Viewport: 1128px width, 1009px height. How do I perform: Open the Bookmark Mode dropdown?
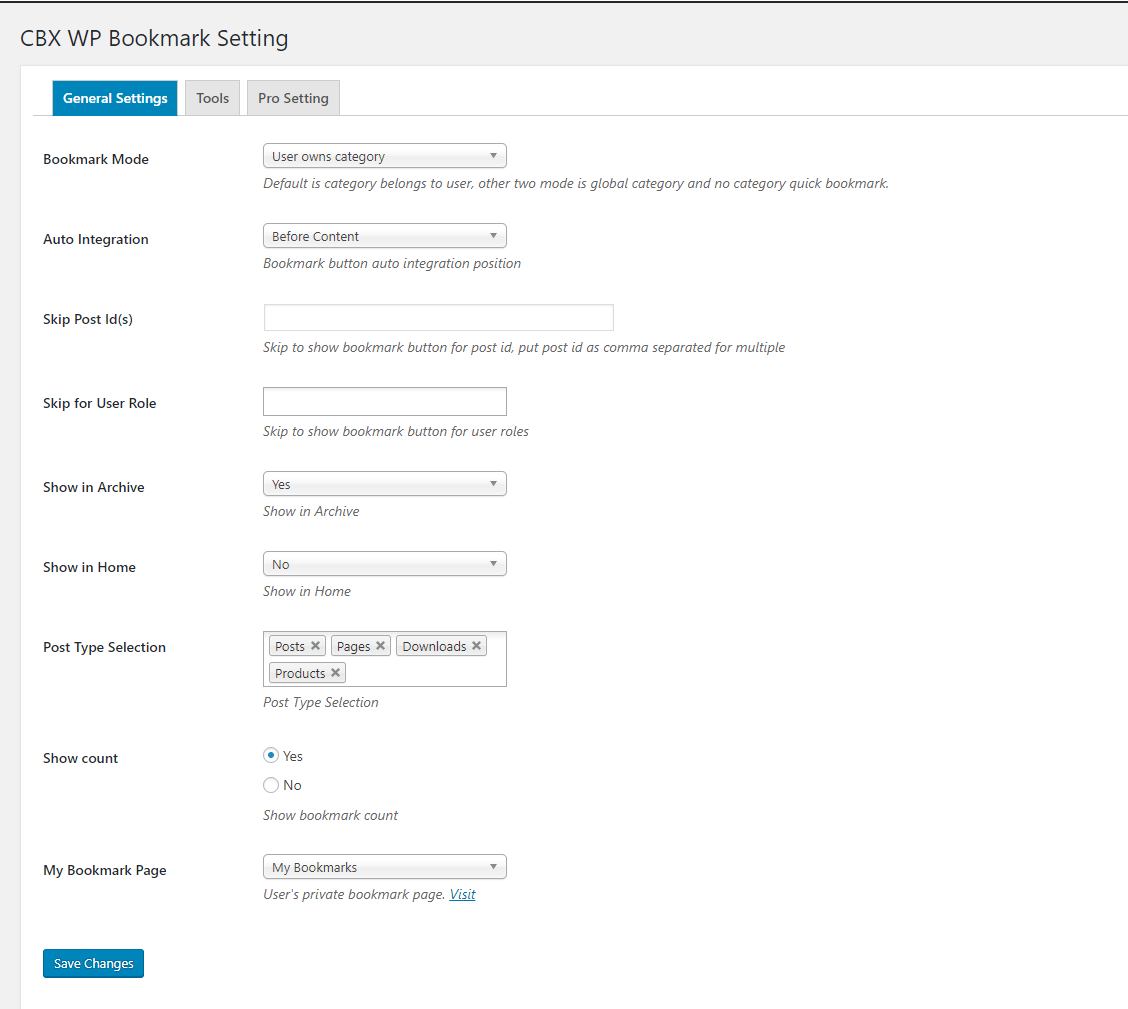coord(384,156)
